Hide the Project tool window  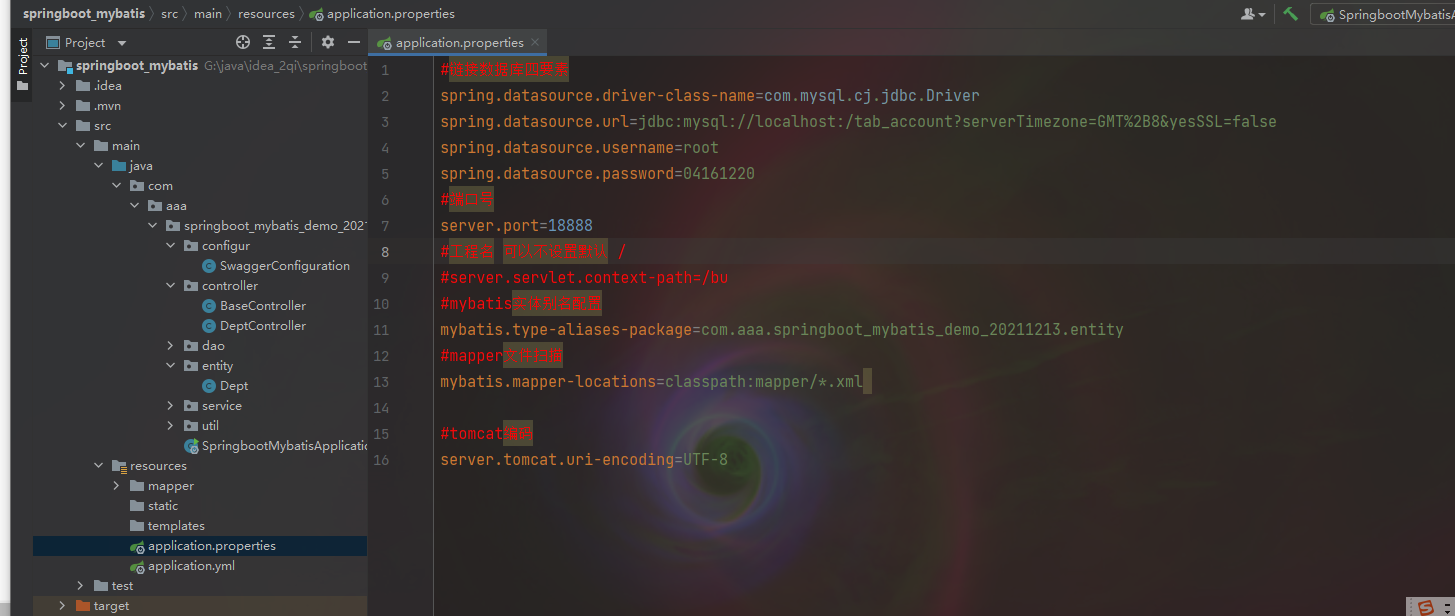point(354,42)
